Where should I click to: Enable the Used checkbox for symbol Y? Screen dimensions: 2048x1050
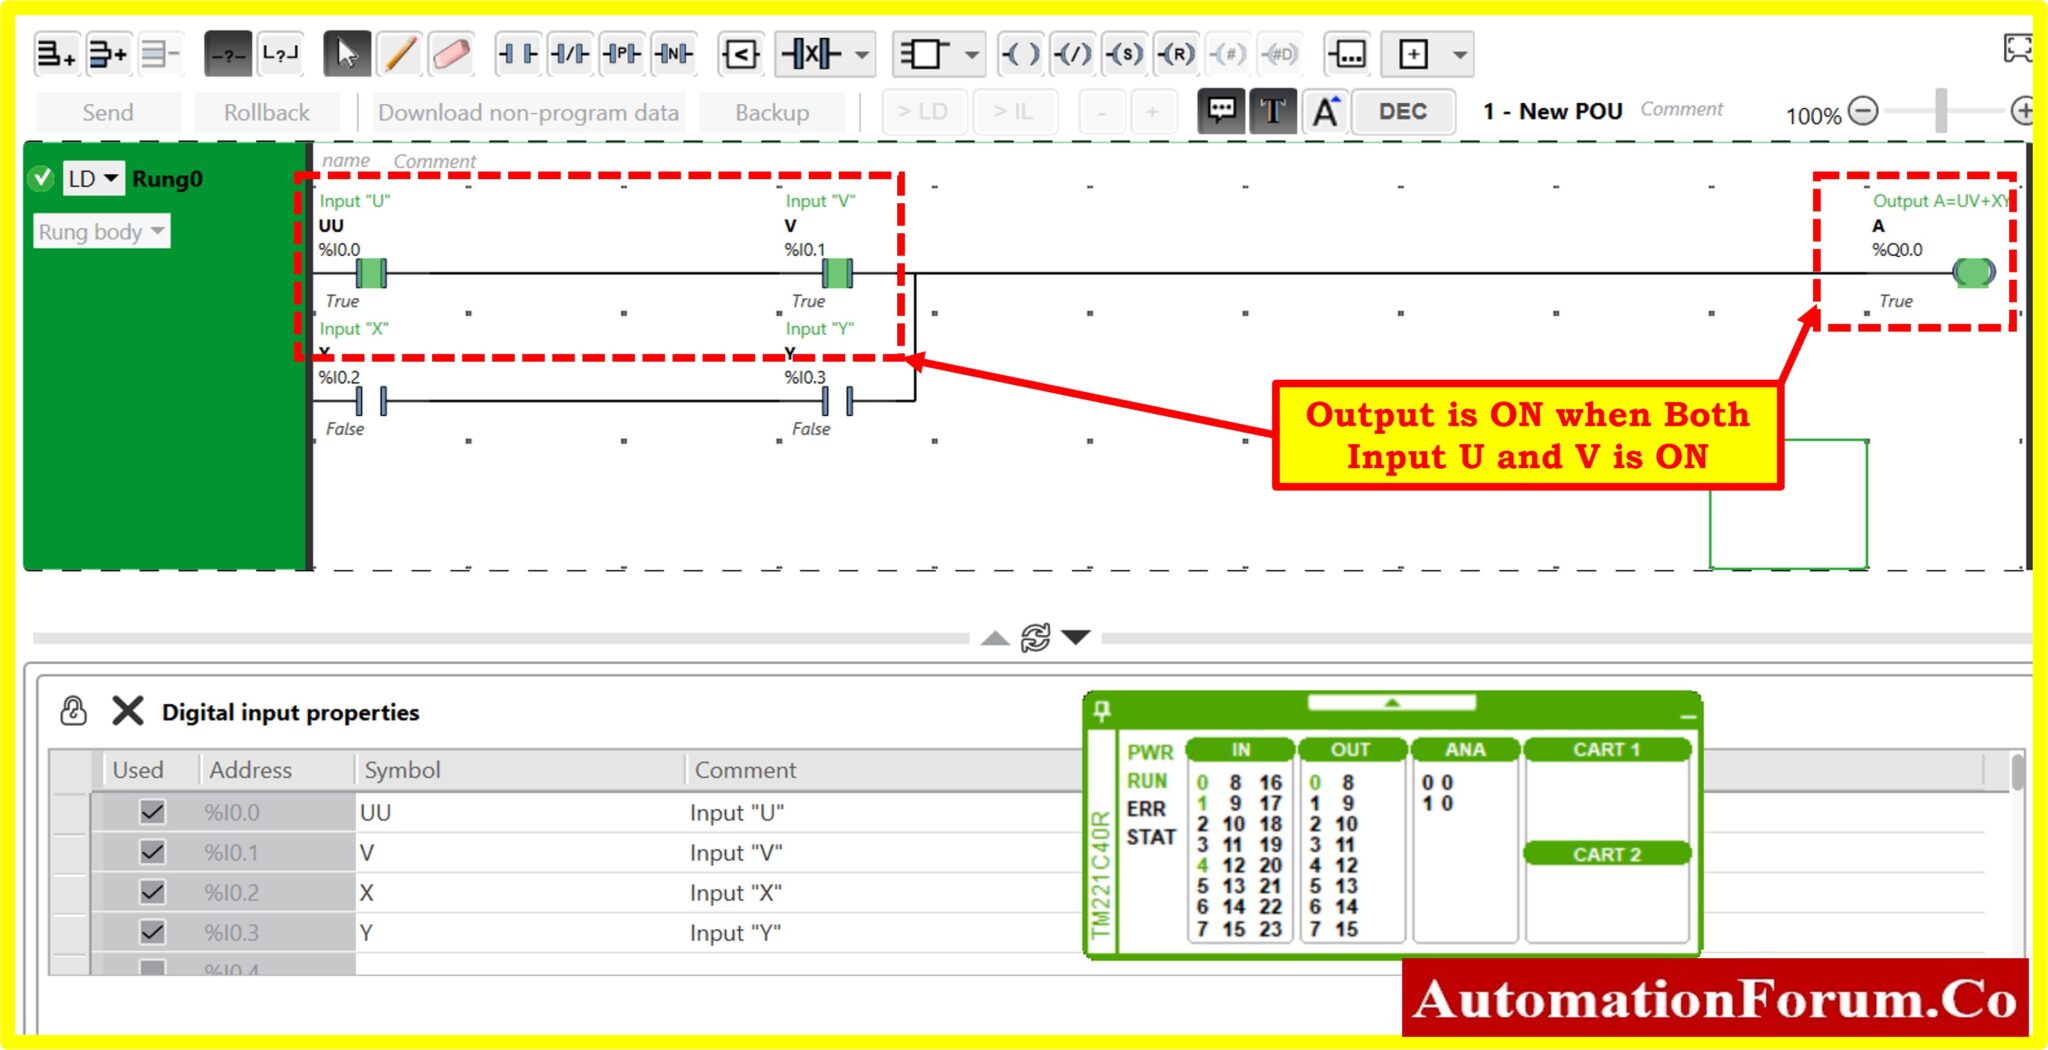(152, 931)
